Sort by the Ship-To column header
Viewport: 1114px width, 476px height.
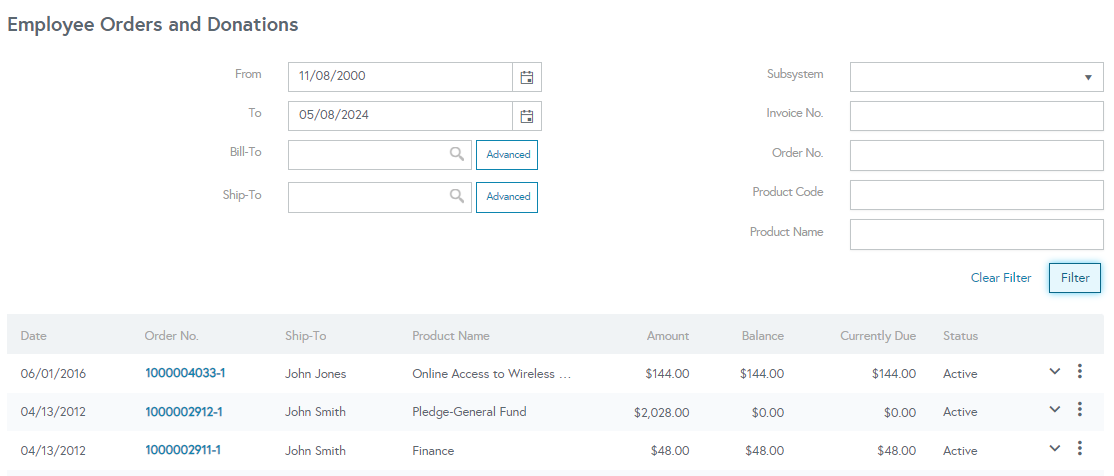[305, 336]
